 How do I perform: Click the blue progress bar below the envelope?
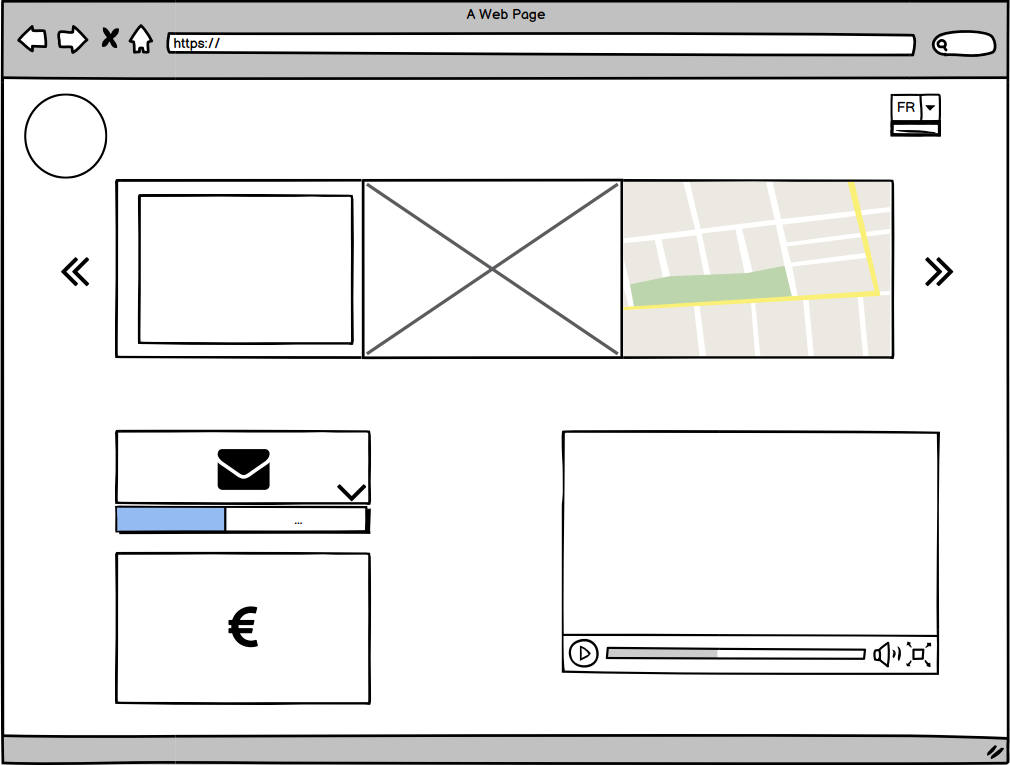[170, 519]
